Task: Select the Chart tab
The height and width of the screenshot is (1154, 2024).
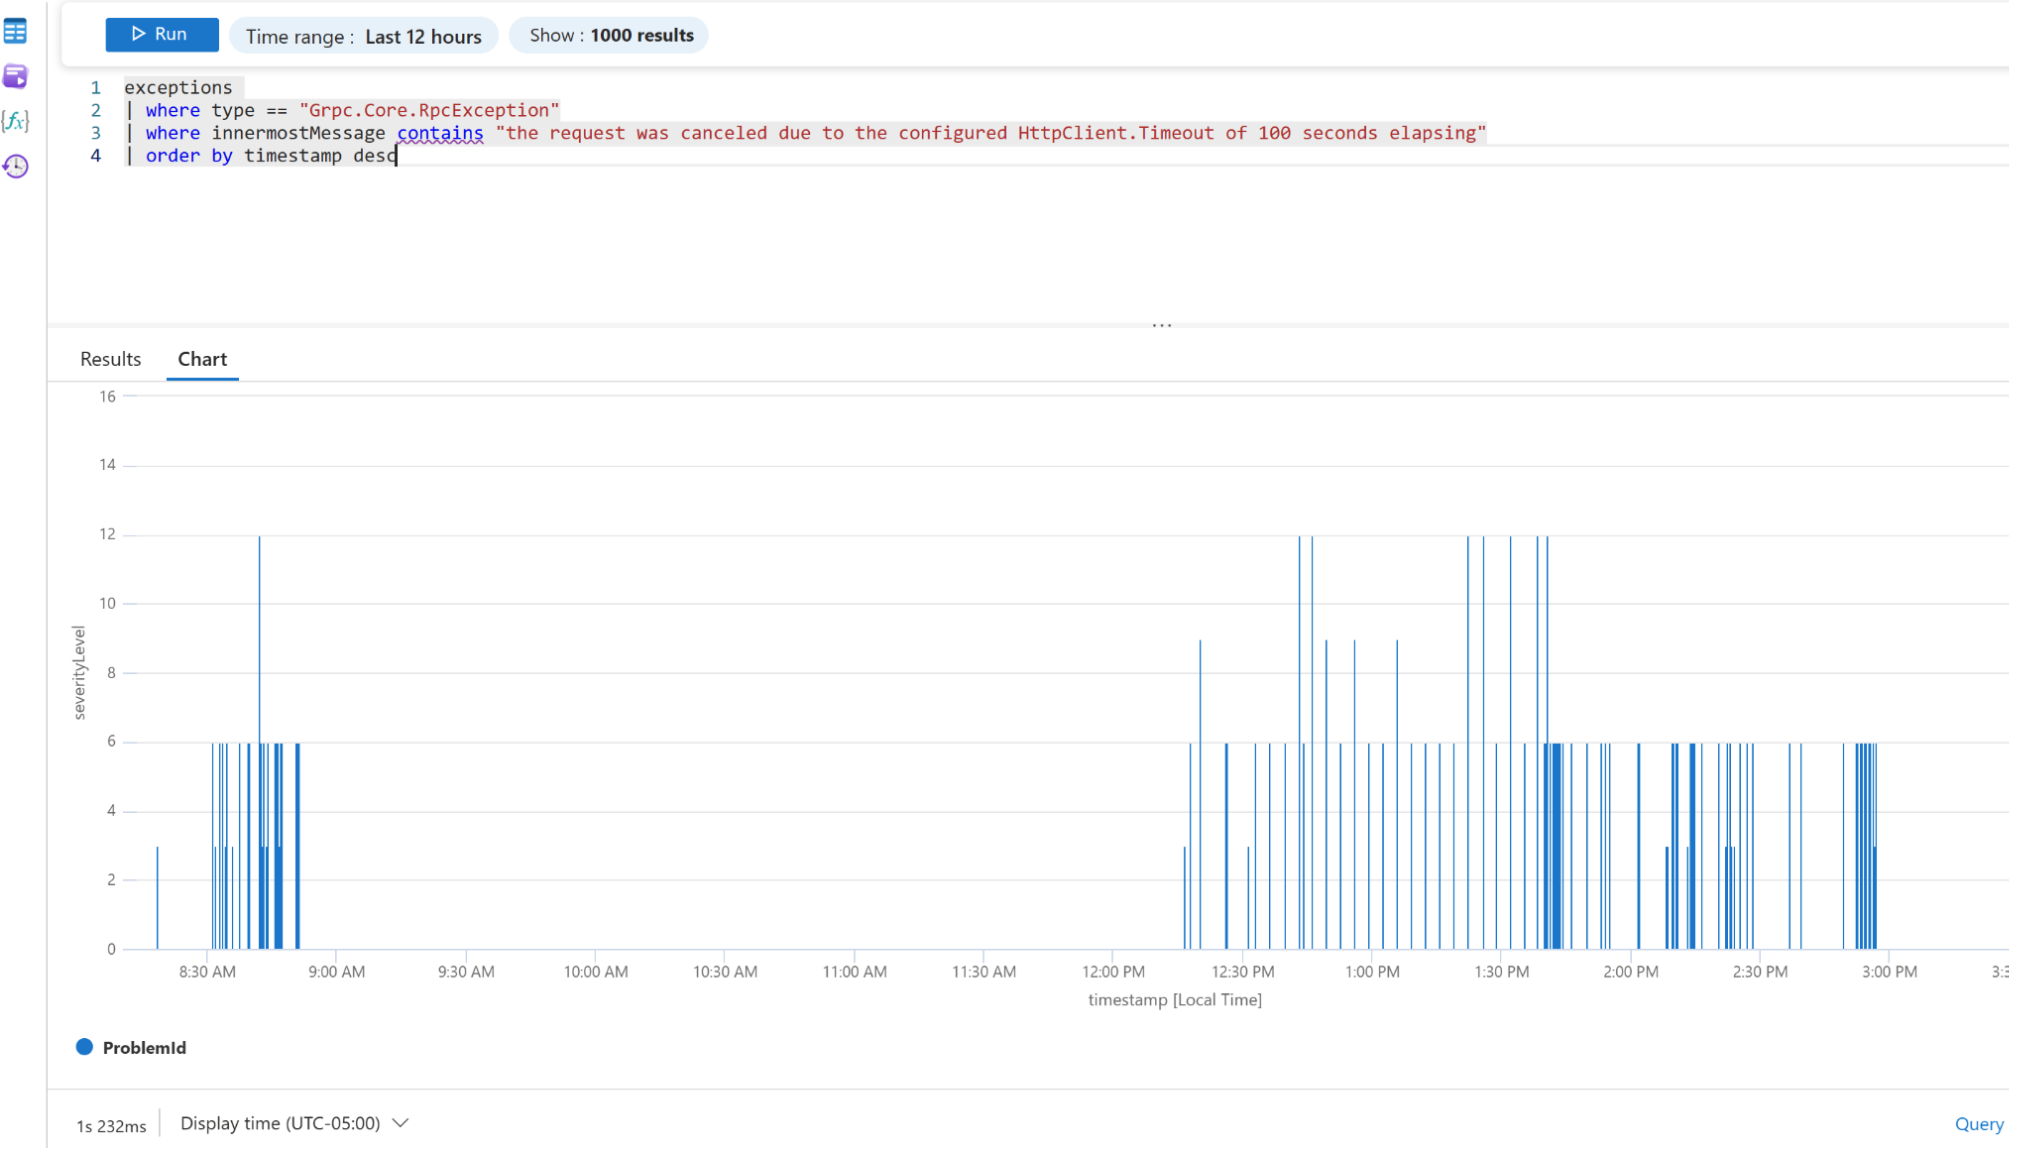Action: tap(202, 359)
